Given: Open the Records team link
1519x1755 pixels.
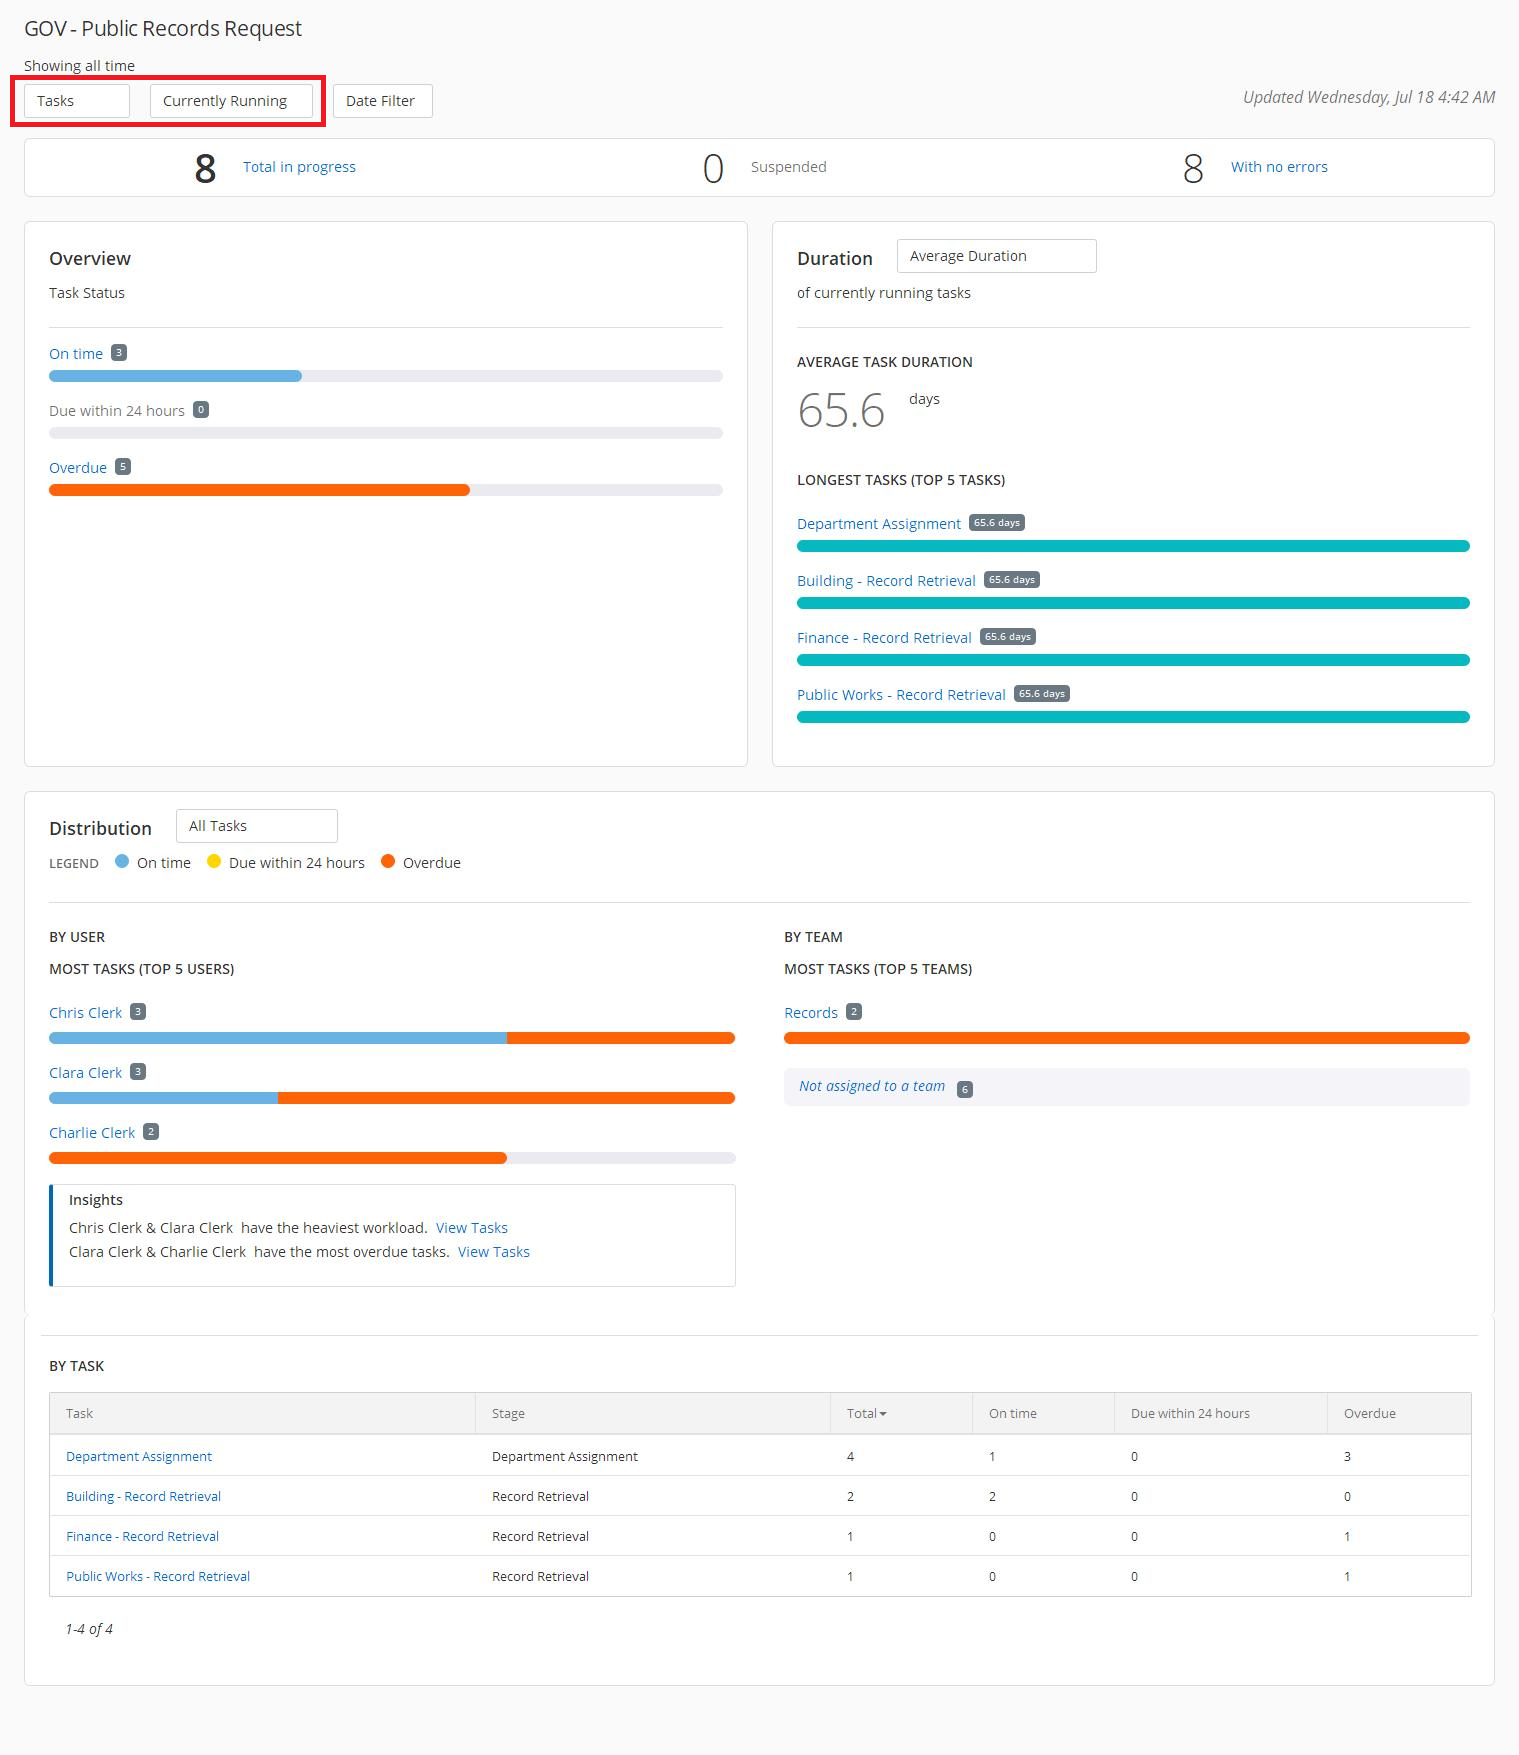Looking at the screenshot, I should click(811, 1013).
